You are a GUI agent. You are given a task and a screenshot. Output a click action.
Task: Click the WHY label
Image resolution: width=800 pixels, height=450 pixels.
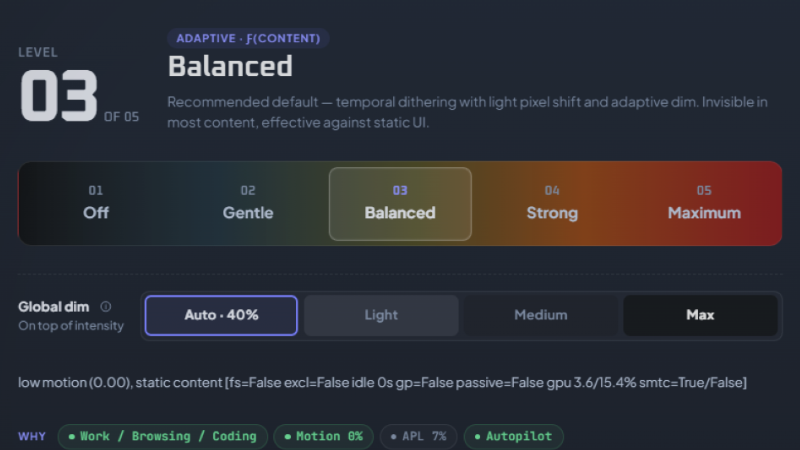tap(32, 437)
